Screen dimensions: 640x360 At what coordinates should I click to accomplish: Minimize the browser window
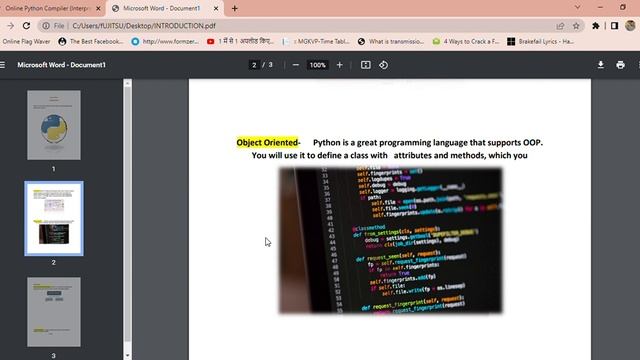(600, 7)
